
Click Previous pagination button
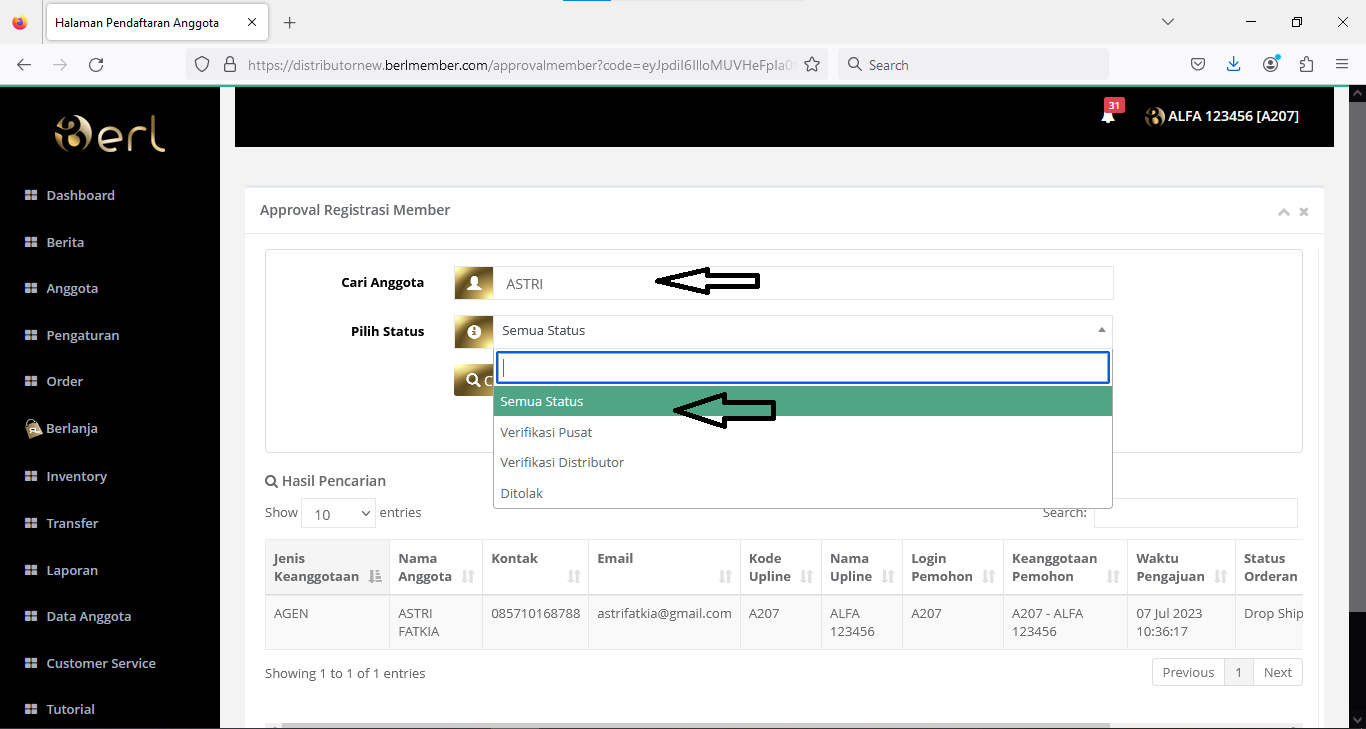click(1188, 672)
